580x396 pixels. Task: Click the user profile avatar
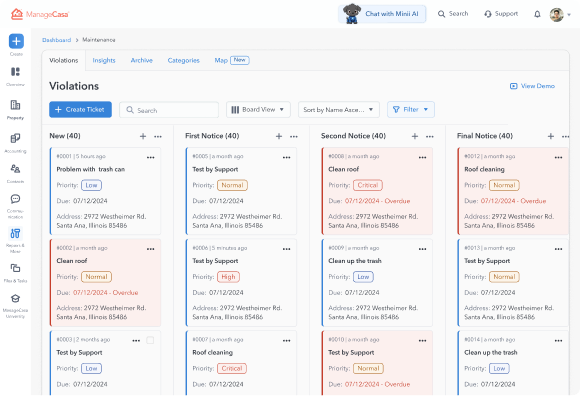[556, 15]
